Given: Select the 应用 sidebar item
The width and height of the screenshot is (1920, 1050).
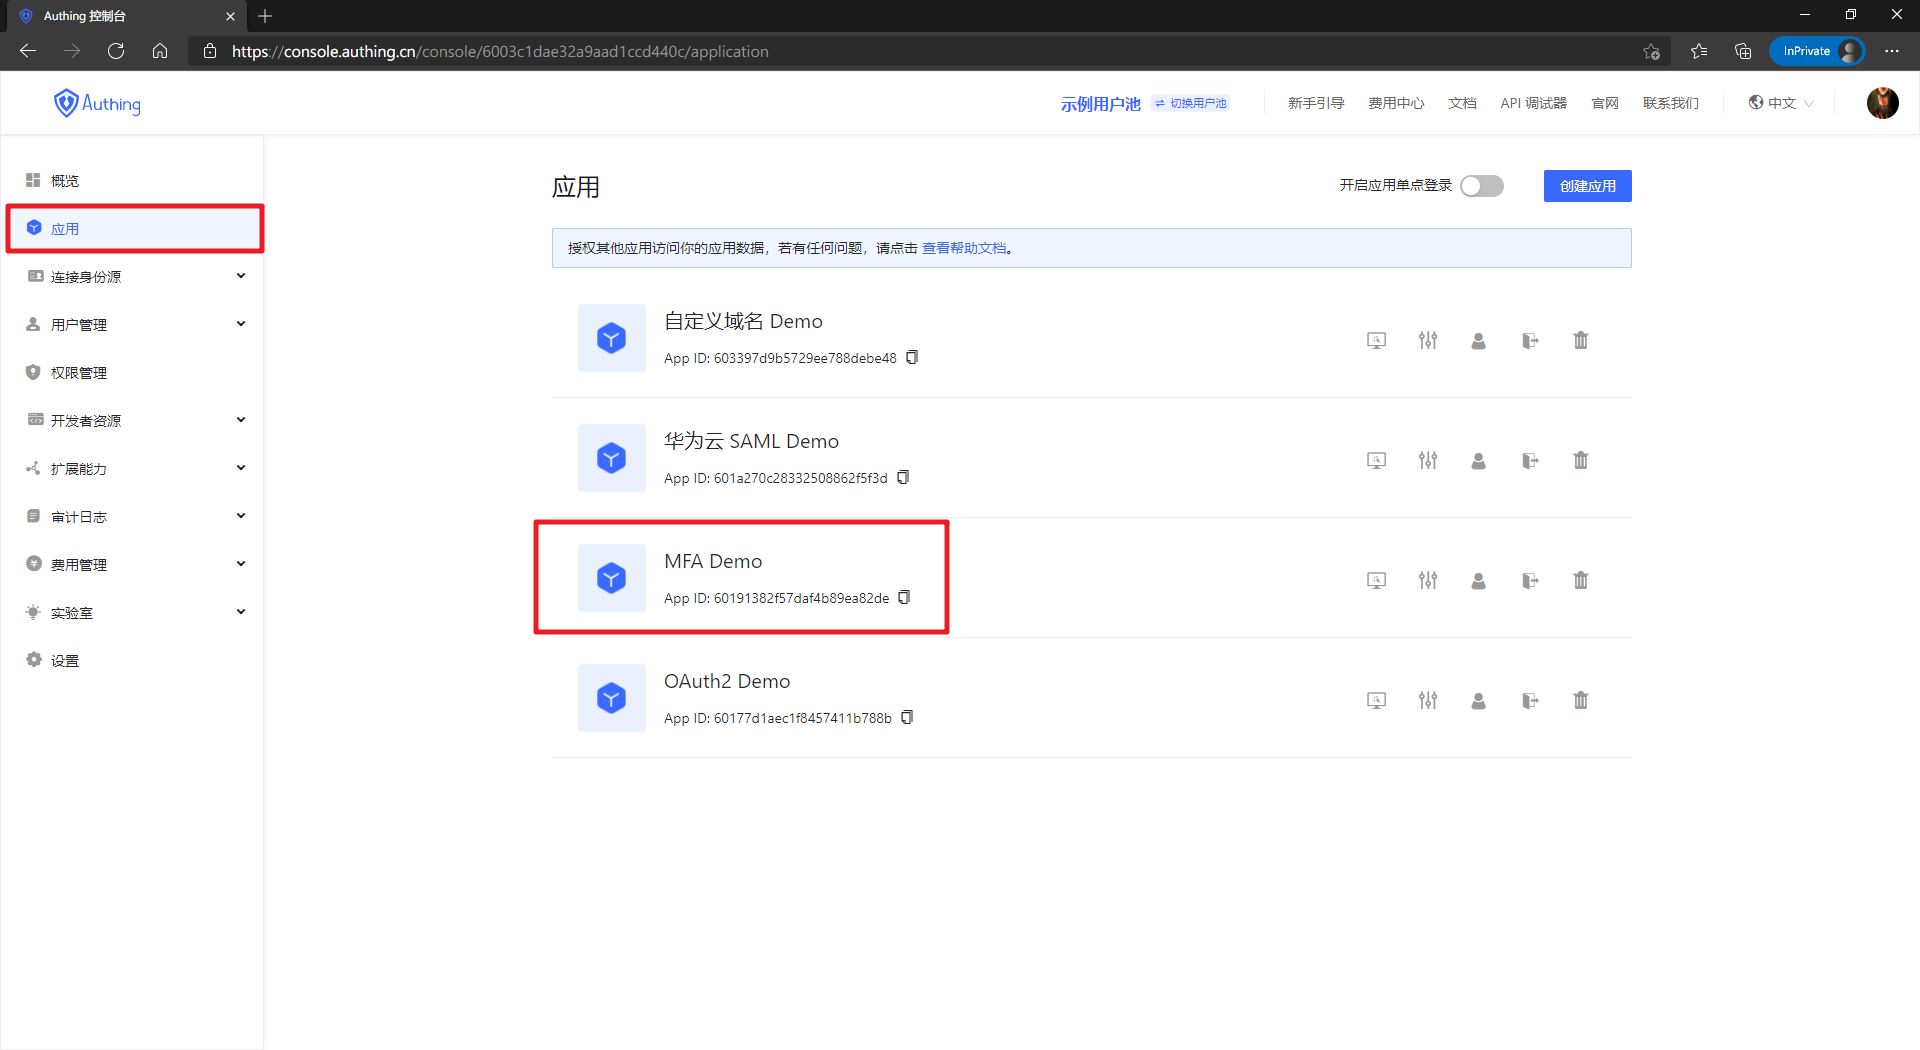Looking at the screenshot, I should coord(134,229).
